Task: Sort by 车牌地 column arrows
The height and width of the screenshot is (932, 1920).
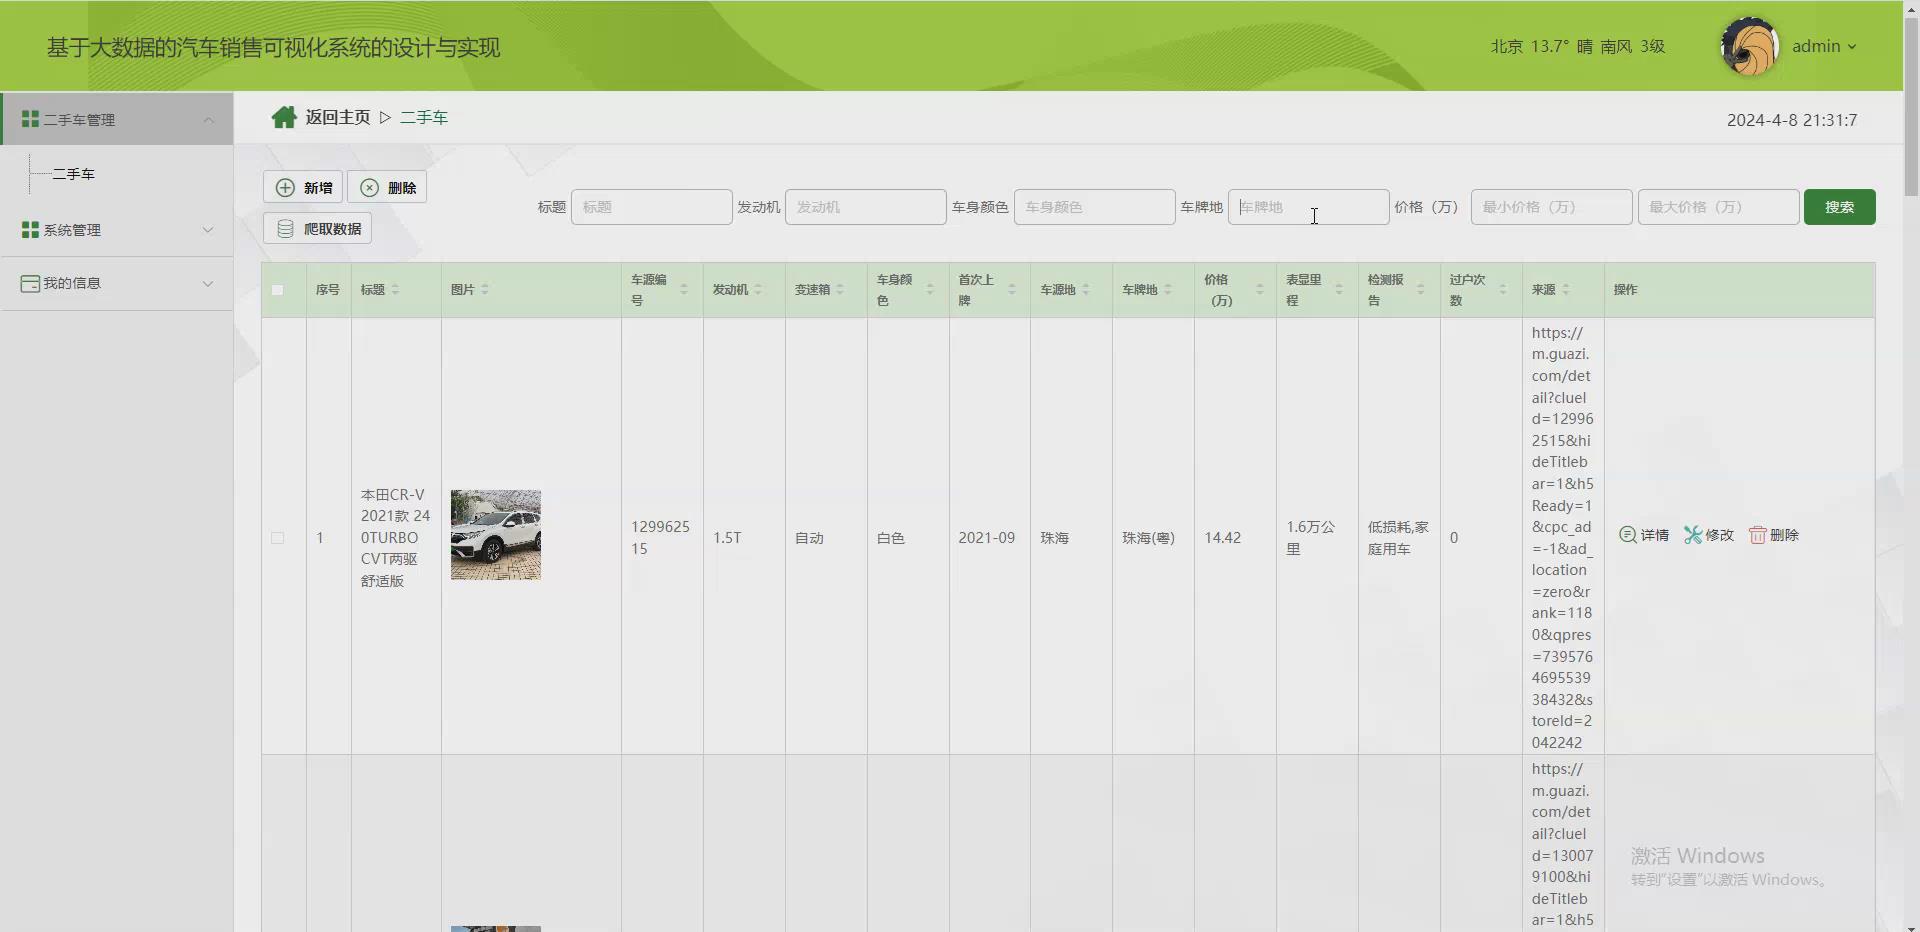Action: (x=1168, y=290)
